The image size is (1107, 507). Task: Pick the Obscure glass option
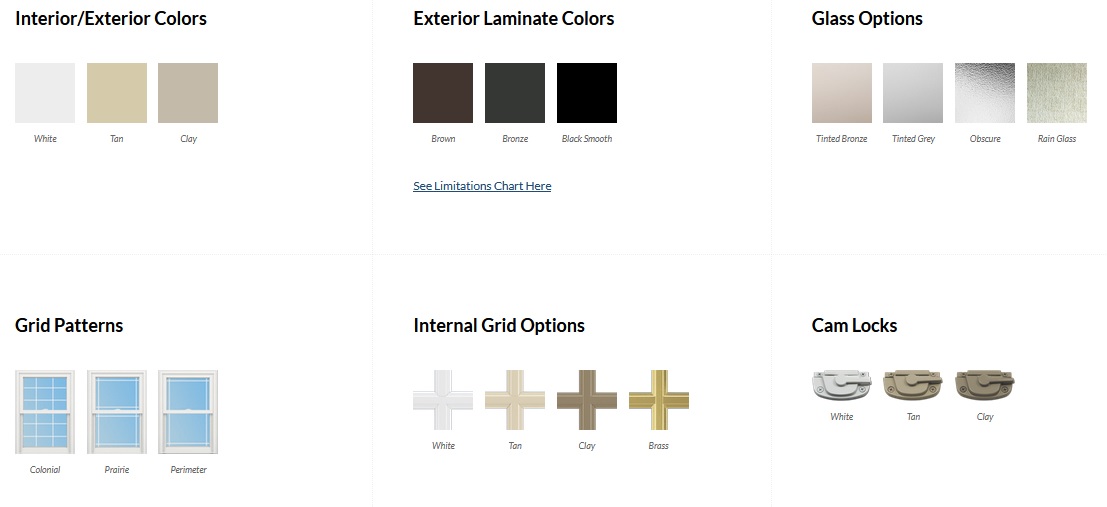point(985,93)
